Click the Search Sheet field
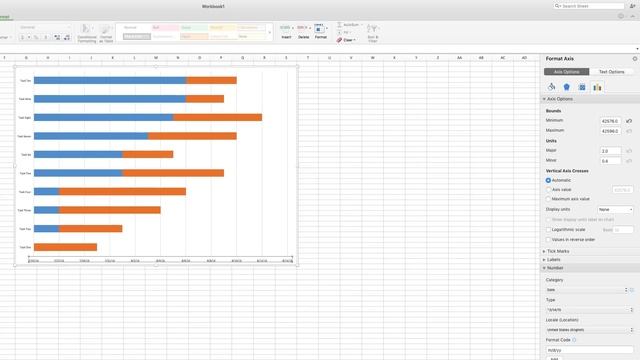640x360 pixels. 589,6
